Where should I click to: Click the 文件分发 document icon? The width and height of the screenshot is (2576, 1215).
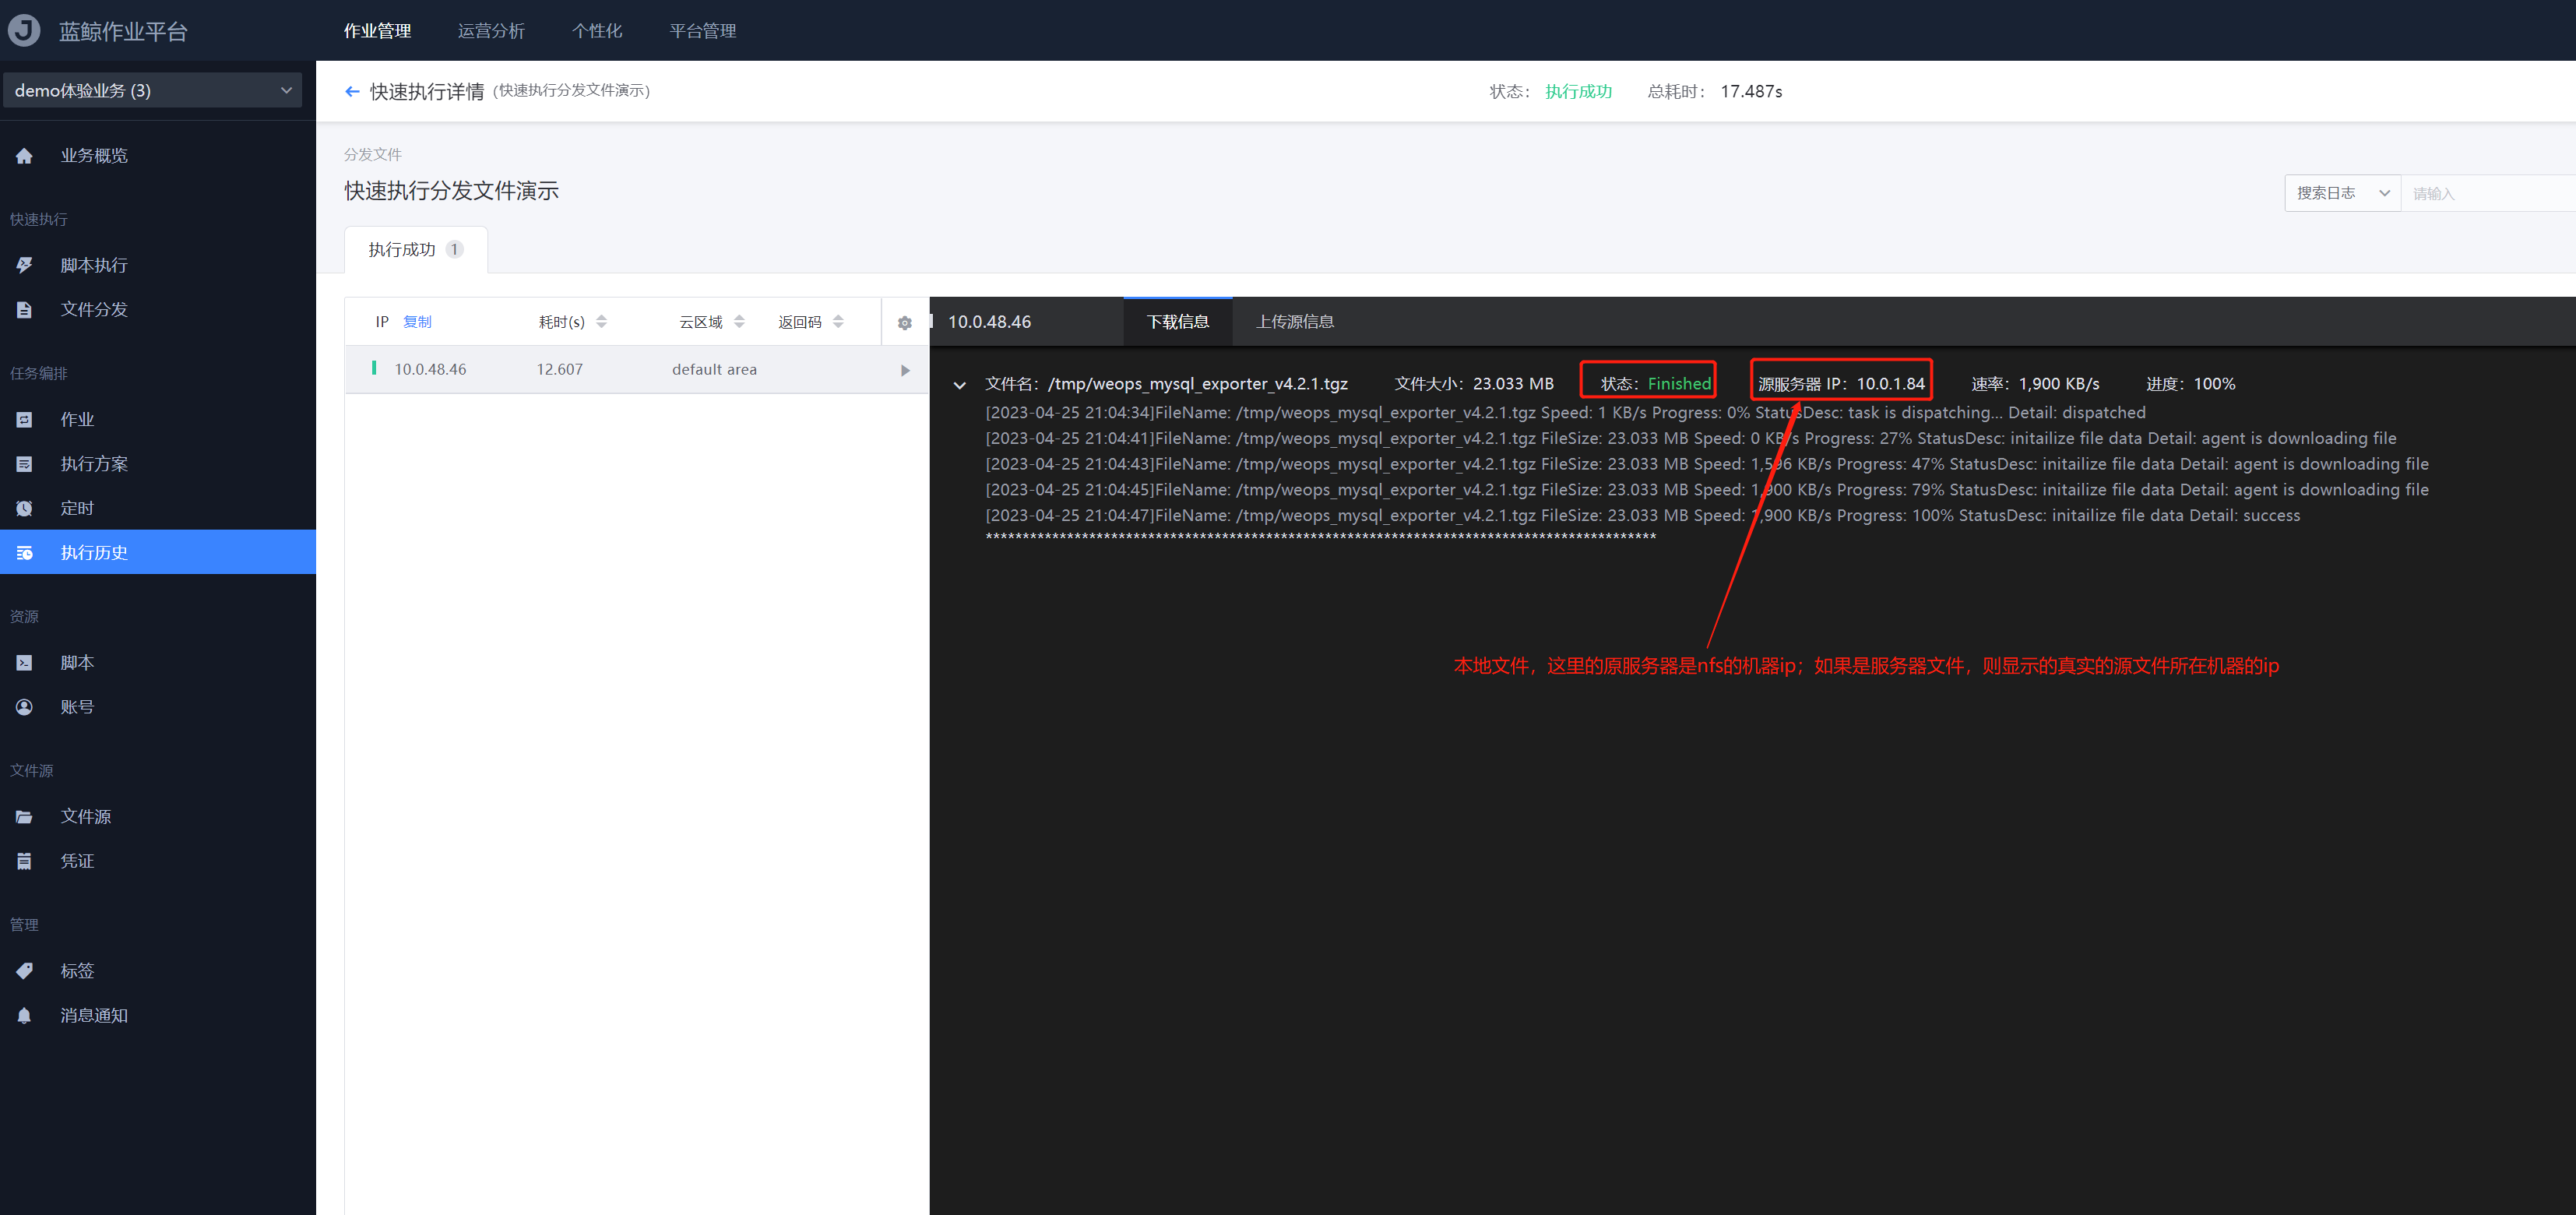(x=25, y=310)
